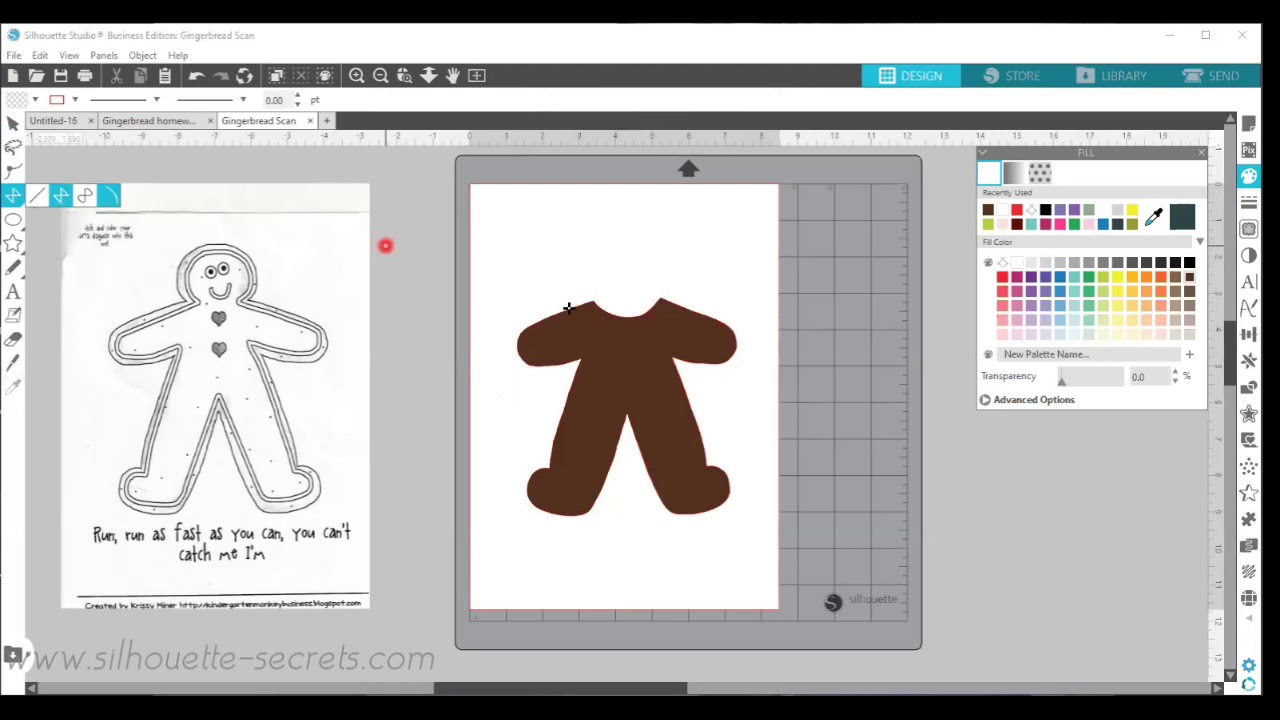1280x720 pixels.
Task: Pick color with the eyedropper tool
Action: click(x=1154, y=217)
